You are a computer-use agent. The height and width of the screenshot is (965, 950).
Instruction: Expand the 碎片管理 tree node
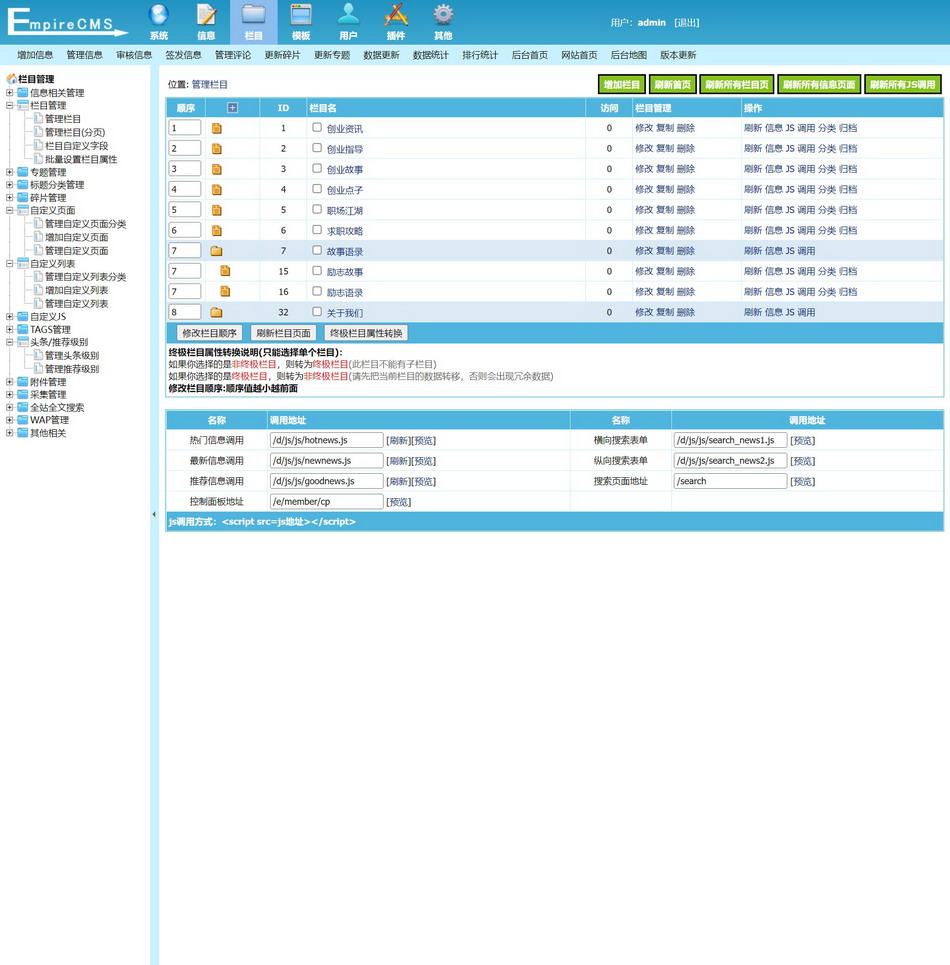[10, 198]
